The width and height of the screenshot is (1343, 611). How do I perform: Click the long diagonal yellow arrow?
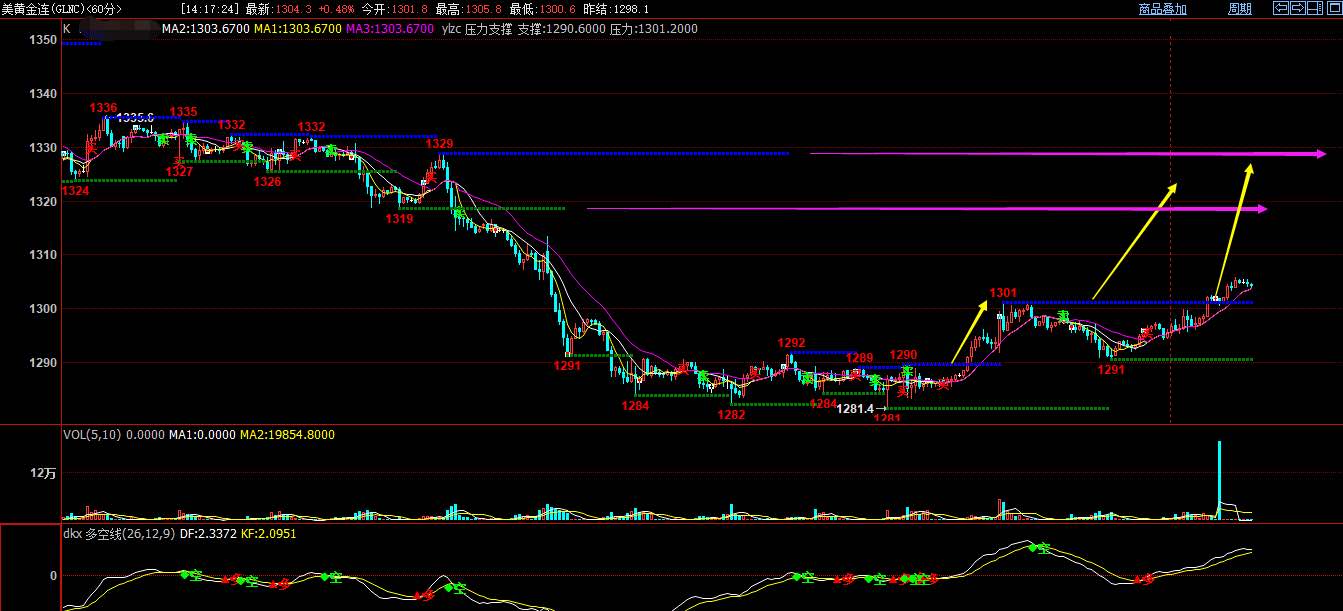point(1135,241)
